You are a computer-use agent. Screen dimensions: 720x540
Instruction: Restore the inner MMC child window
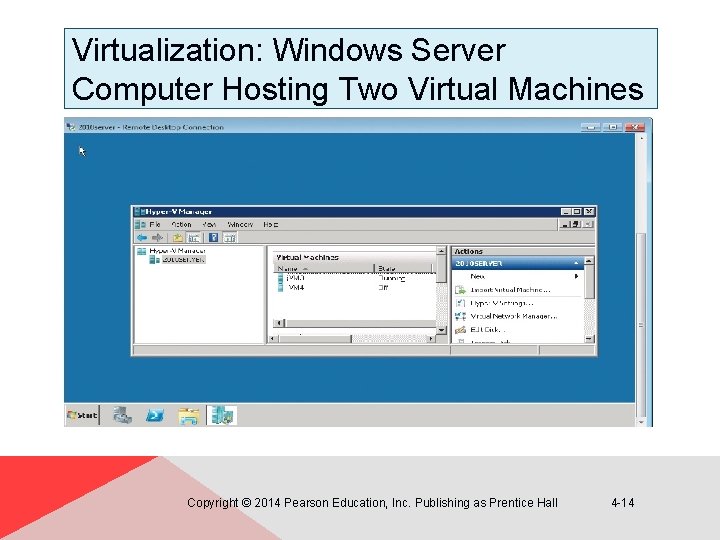(x=576, y=225)
